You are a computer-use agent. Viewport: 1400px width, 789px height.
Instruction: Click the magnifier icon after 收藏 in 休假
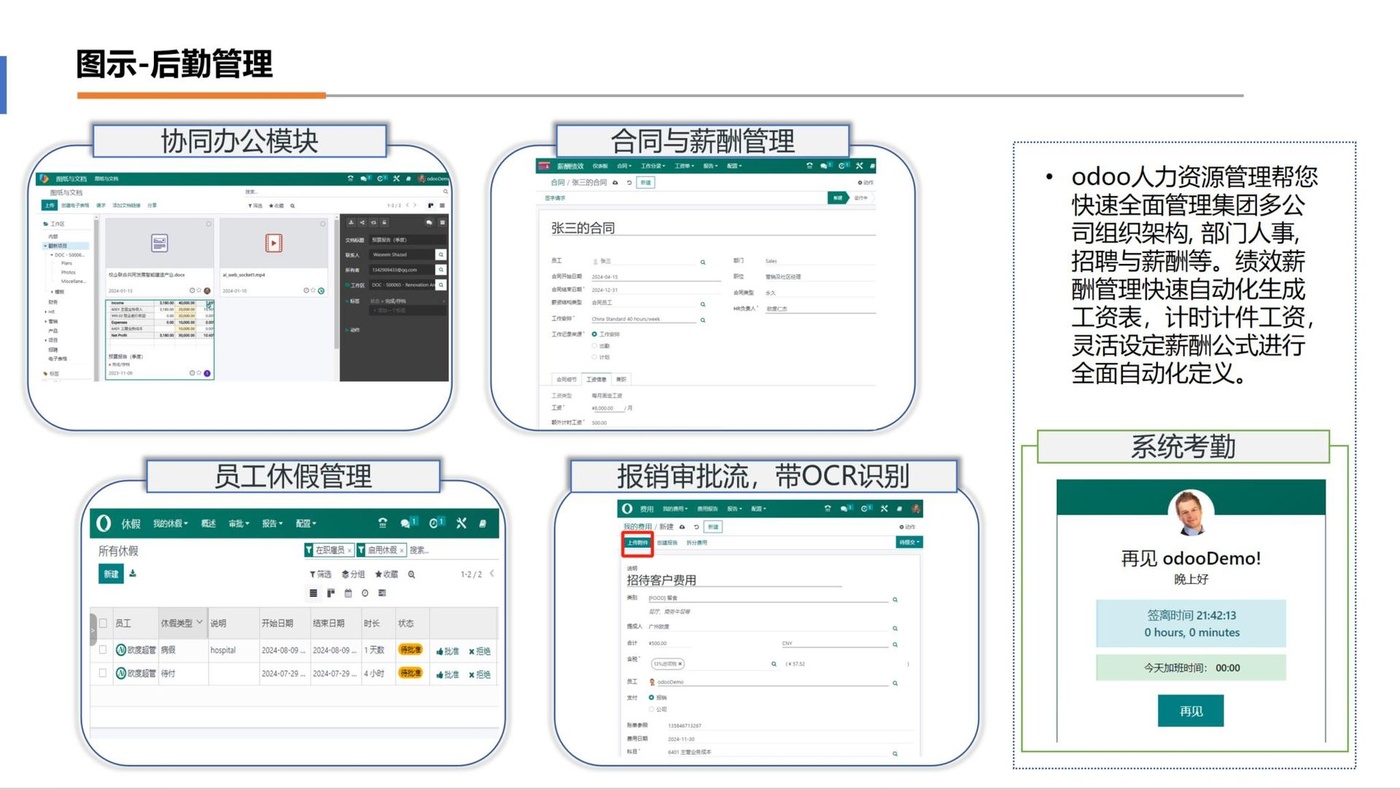click(x=411, y=575)
